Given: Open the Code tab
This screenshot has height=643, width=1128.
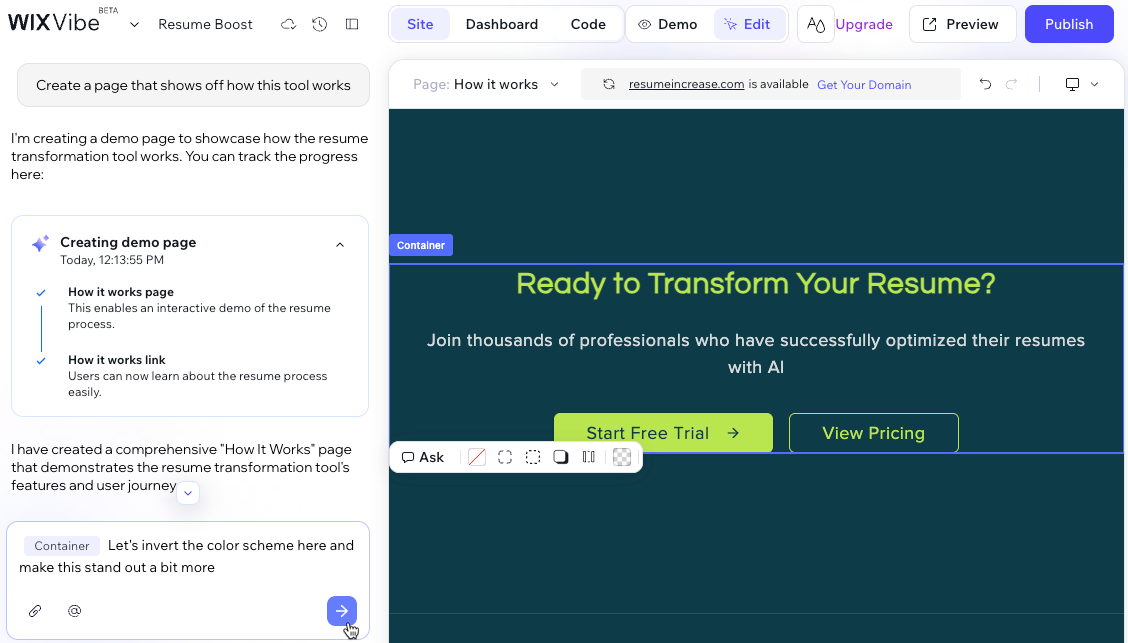Looking at the screenshot, I should (x=588, y=24).
